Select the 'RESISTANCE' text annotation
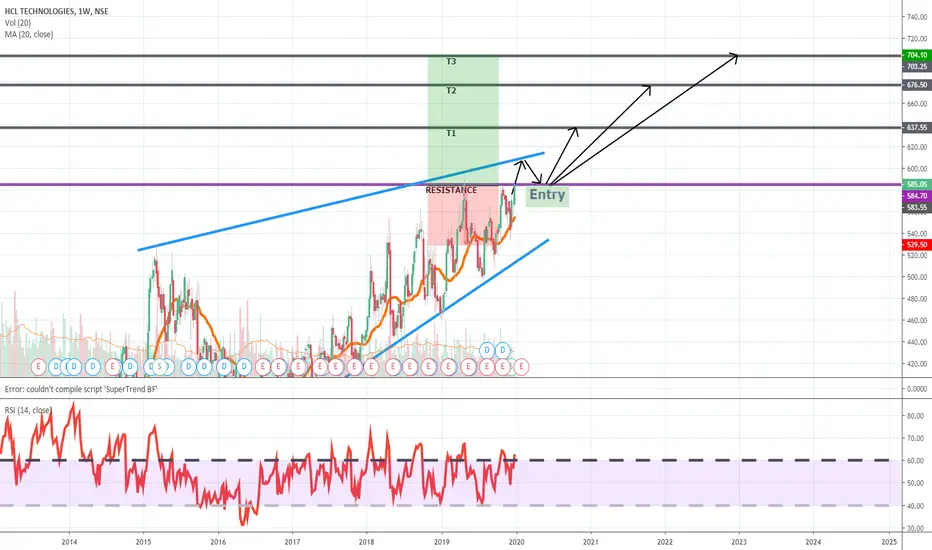932x550 pixels. pos(451,190)
